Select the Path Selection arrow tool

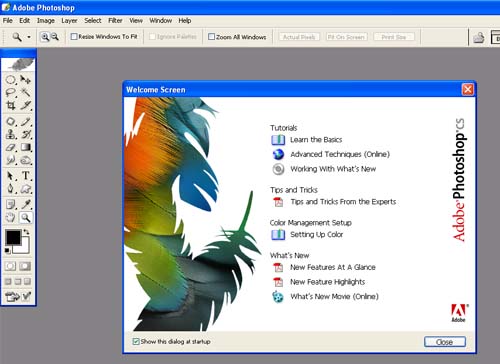(x=11, y=176)
